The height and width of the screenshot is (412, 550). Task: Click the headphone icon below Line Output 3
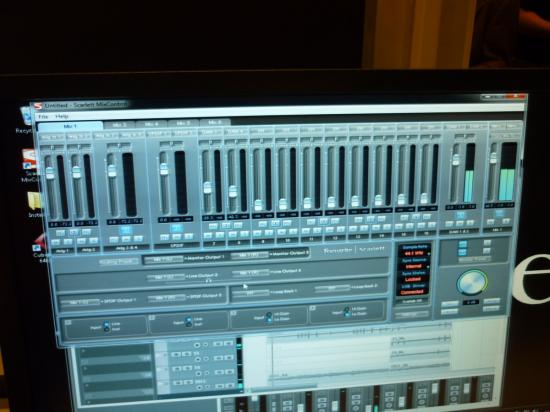[x=209, y=281]
